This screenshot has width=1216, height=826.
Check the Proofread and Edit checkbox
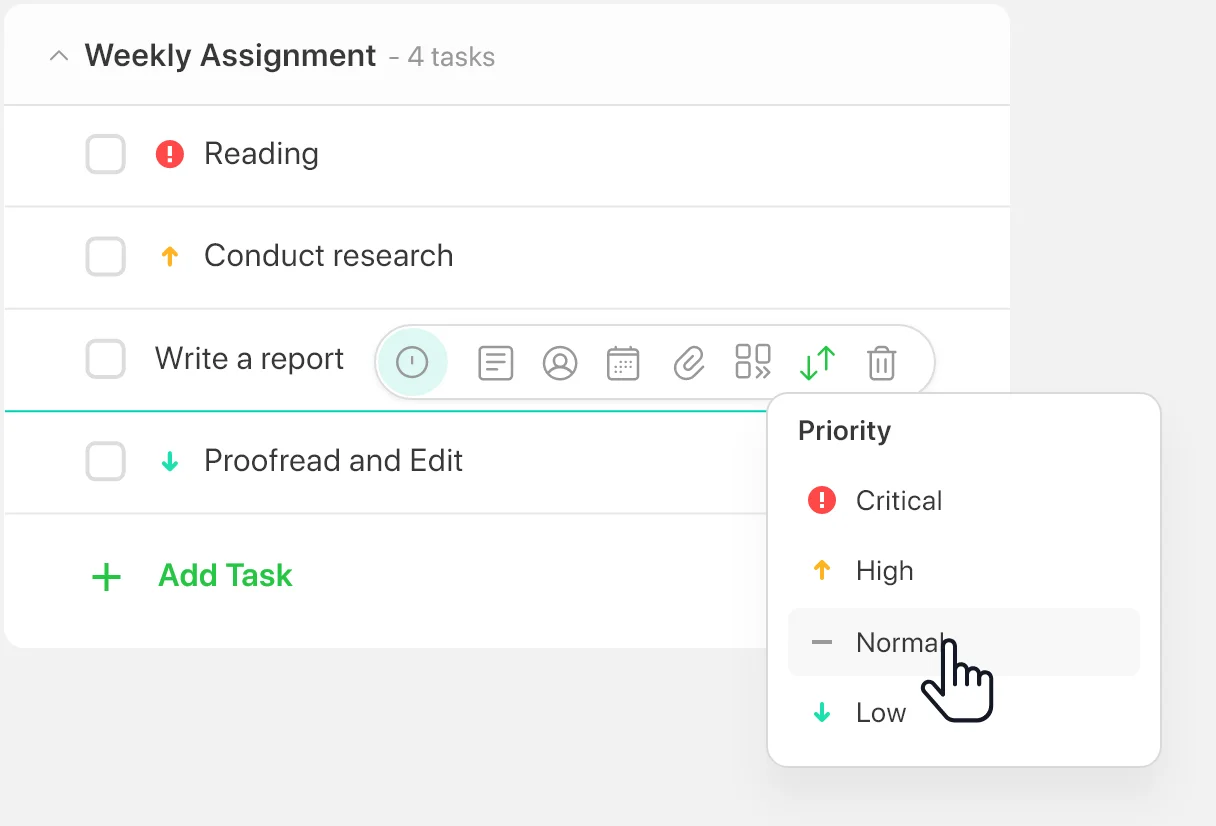[x=106, y=461]
